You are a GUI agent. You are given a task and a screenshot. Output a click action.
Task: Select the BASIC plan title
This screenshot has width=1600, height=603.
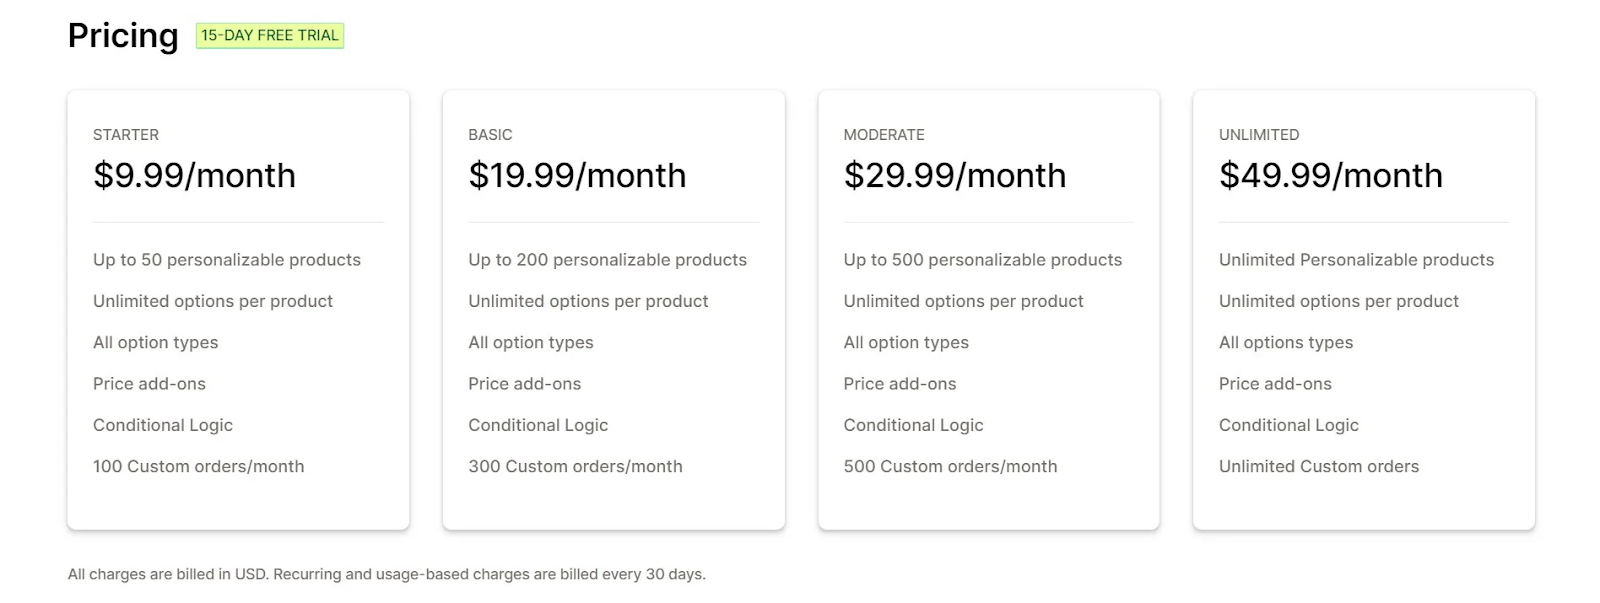(490, 135)
